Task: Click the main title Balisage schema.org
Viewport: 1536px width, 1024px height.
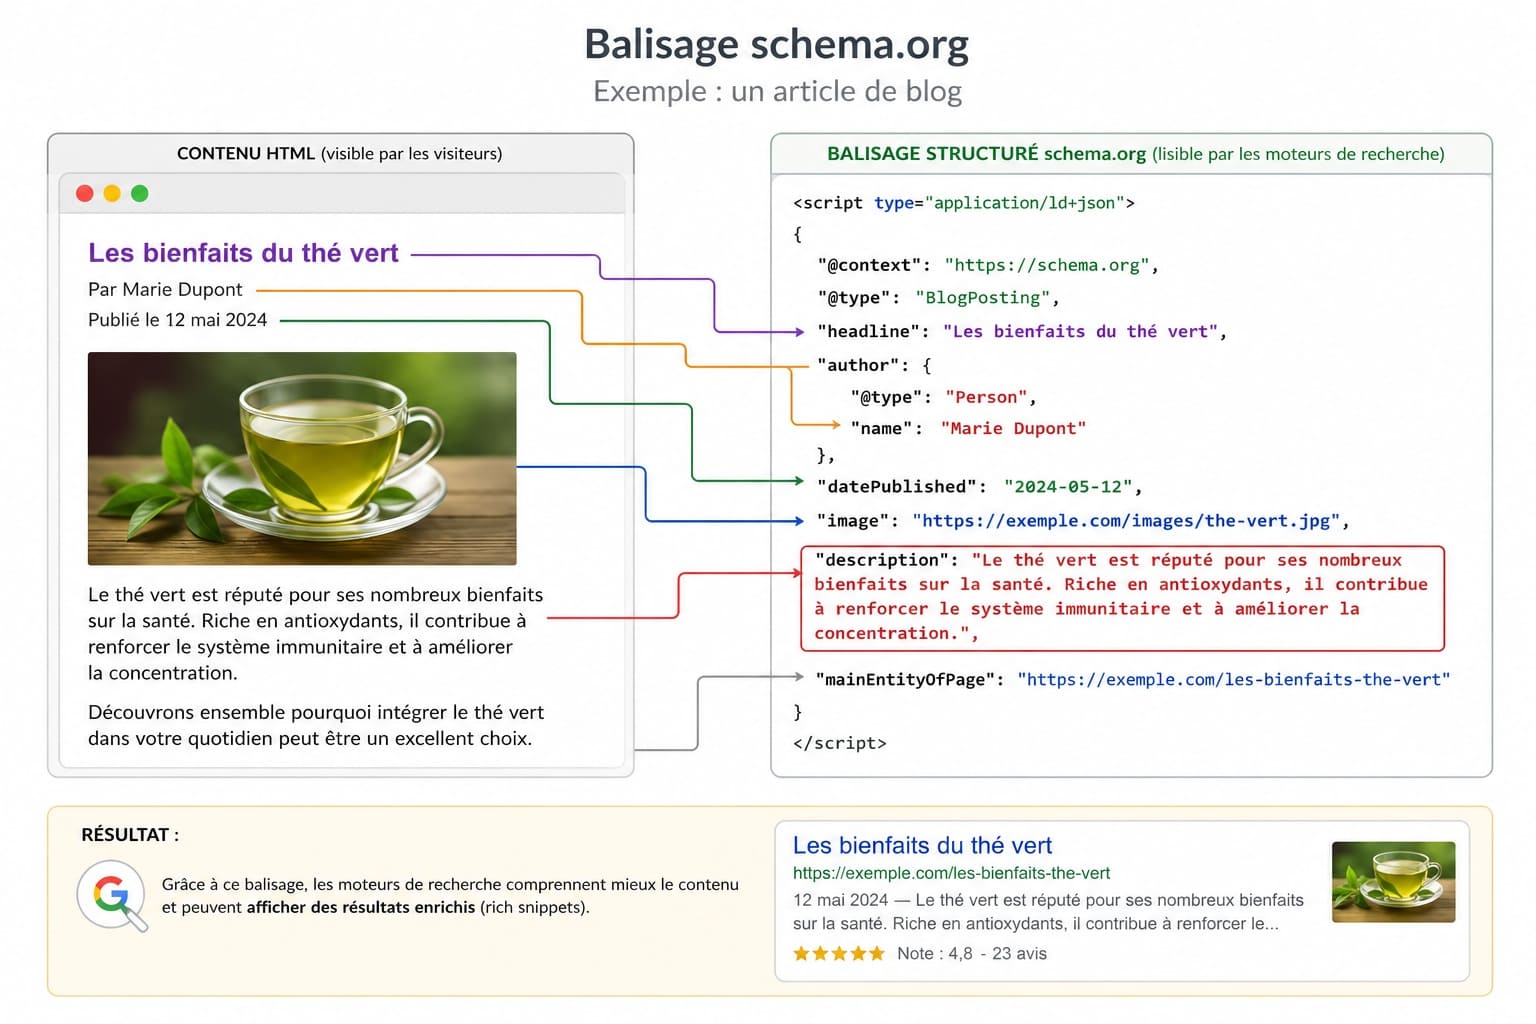Action: 777,44
